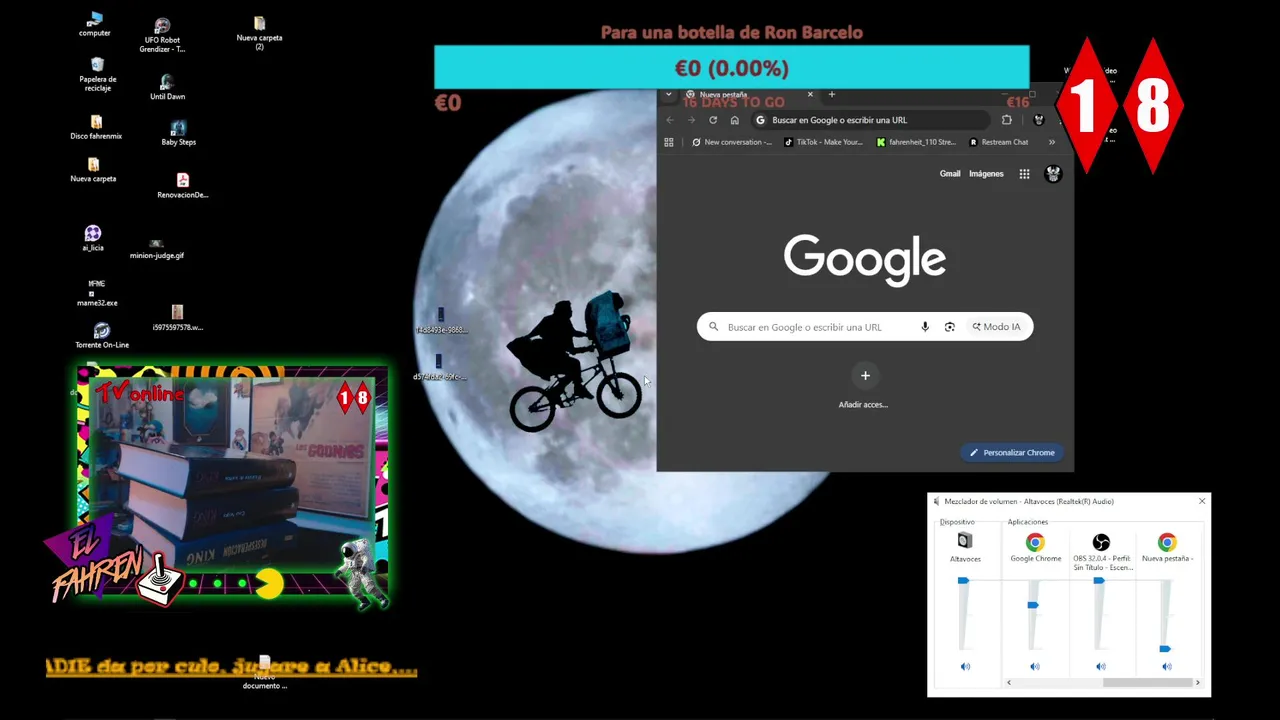Screen dimensions: 1280x720
Task: Open the Gmail link
Action: [950, 174]
